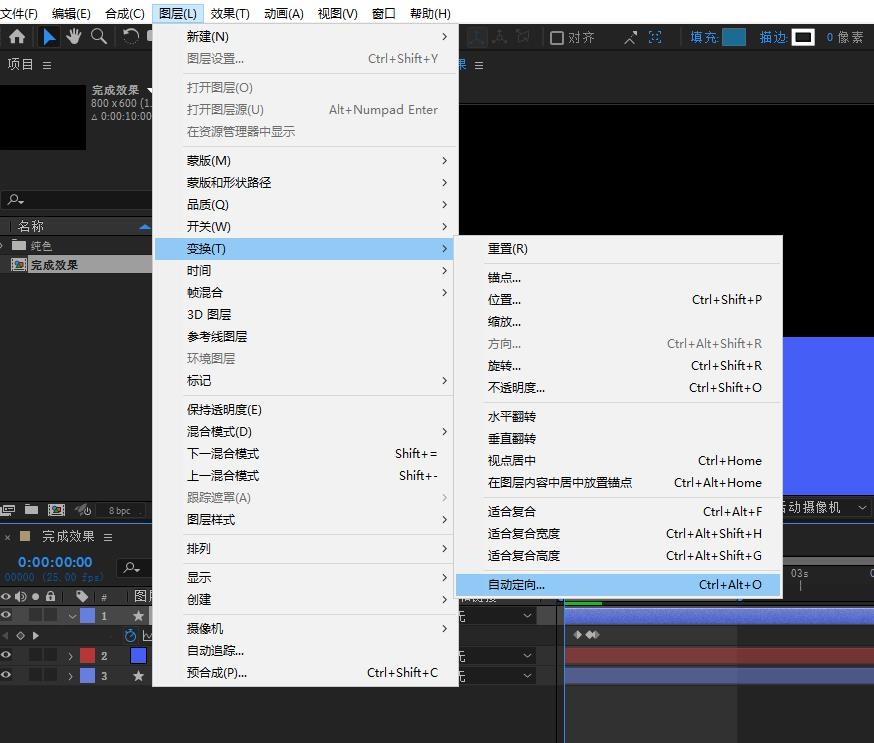Screen dimensions: 874x743
Task: Expand layer 3 properties twirl arrow
Action: (x=71, y=677)
